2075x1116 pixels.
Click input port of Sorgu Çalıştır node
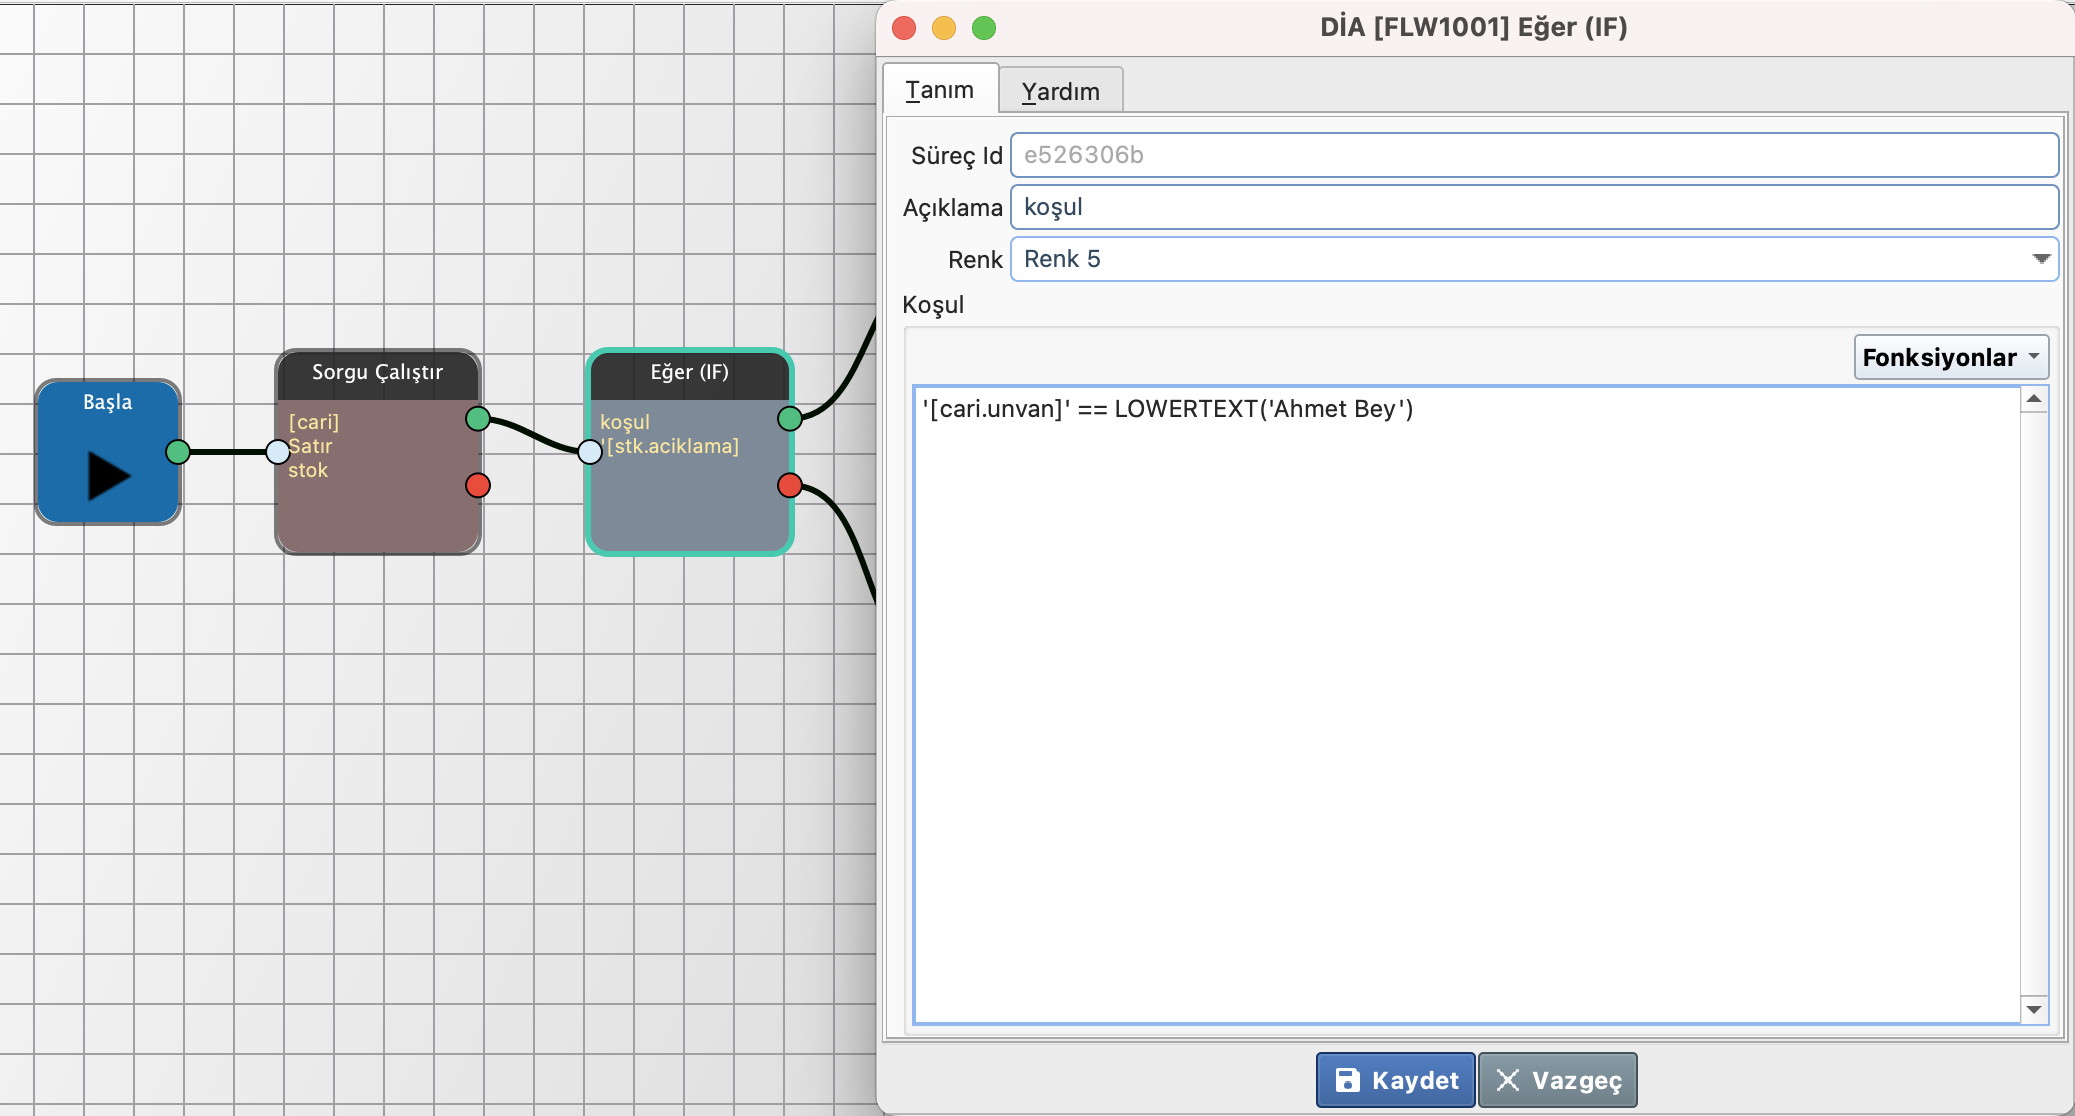[x=278, y=452]
